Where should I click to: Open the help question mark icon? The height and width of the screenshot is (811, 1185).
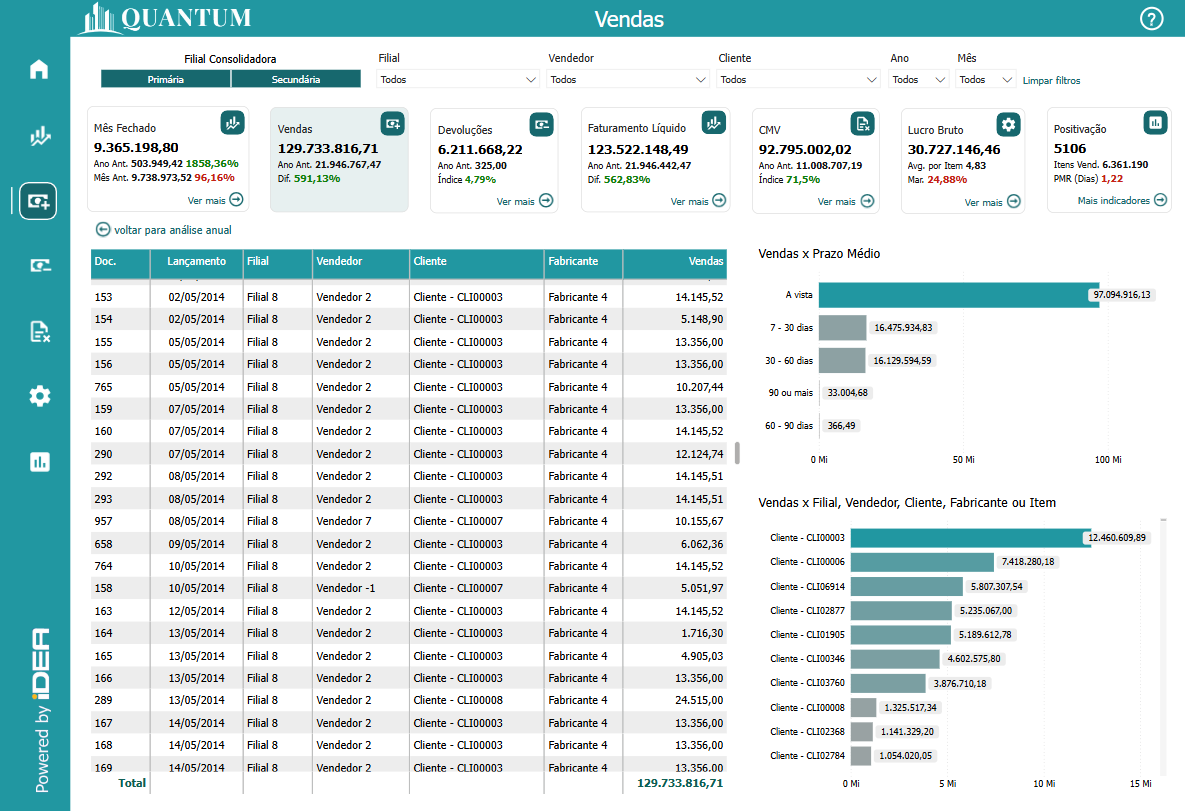[1152, 19]
